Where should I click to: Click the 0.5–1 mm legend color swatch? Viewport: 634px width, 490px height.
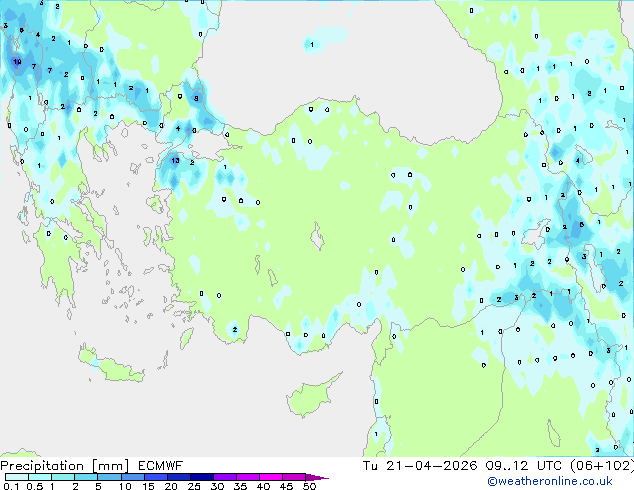pos(40,477)
